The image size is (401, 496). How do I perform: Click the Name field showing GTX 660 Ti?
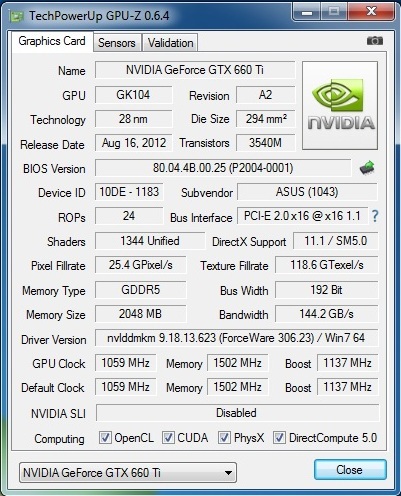[195, 70]
